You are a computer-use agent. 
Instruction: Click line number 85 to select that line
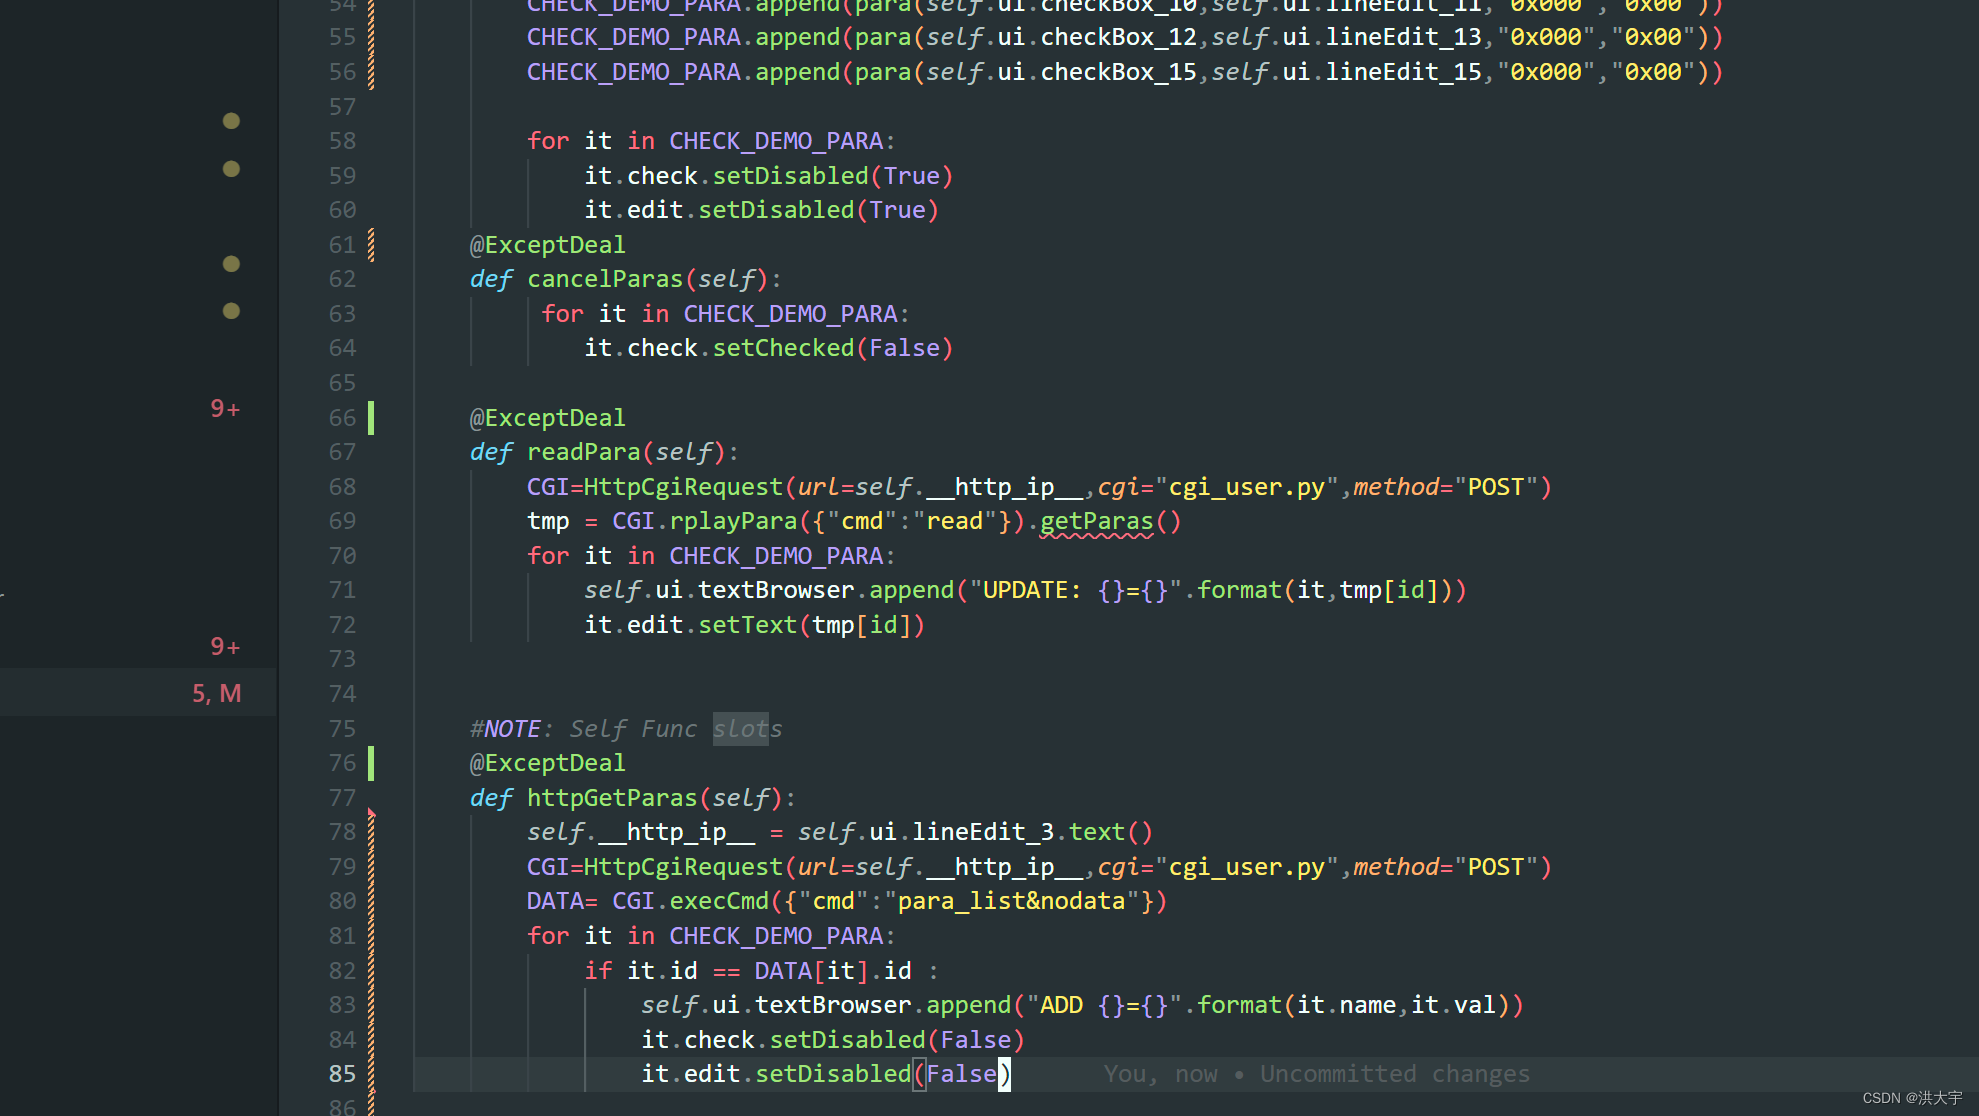tap(342, 1073)
